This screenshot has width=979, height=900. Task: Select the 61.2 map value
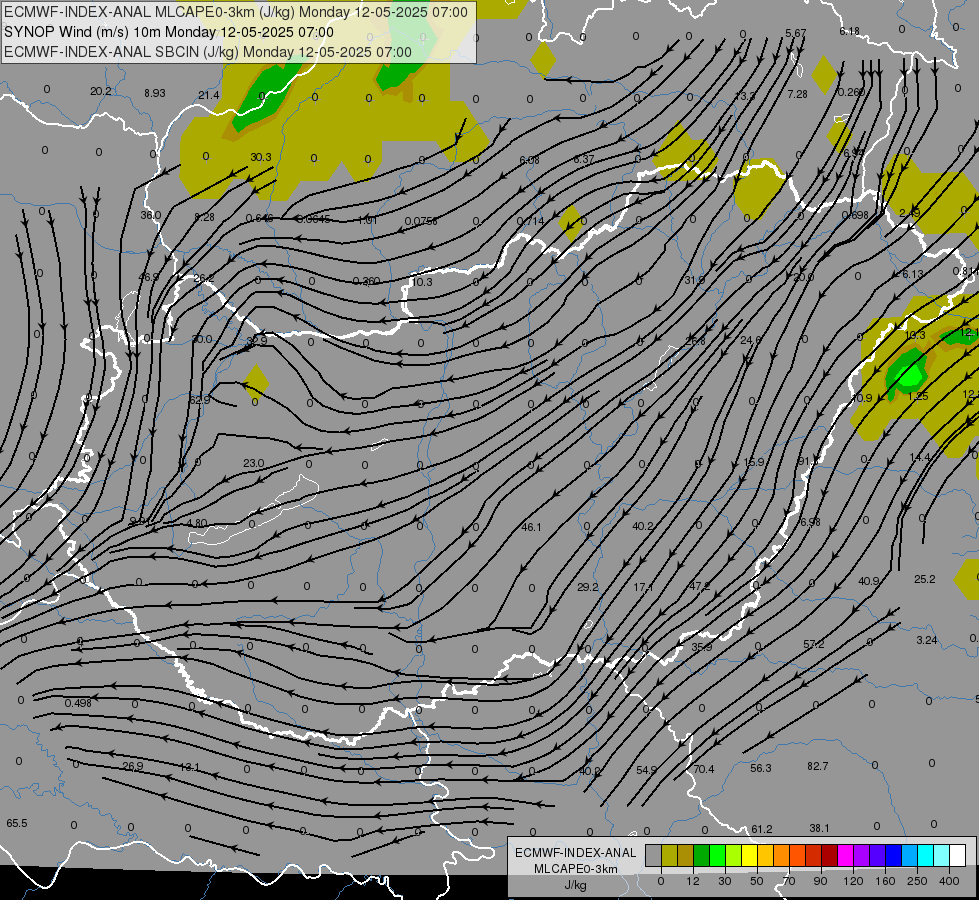pyautogui.click(x=762, y=829)
